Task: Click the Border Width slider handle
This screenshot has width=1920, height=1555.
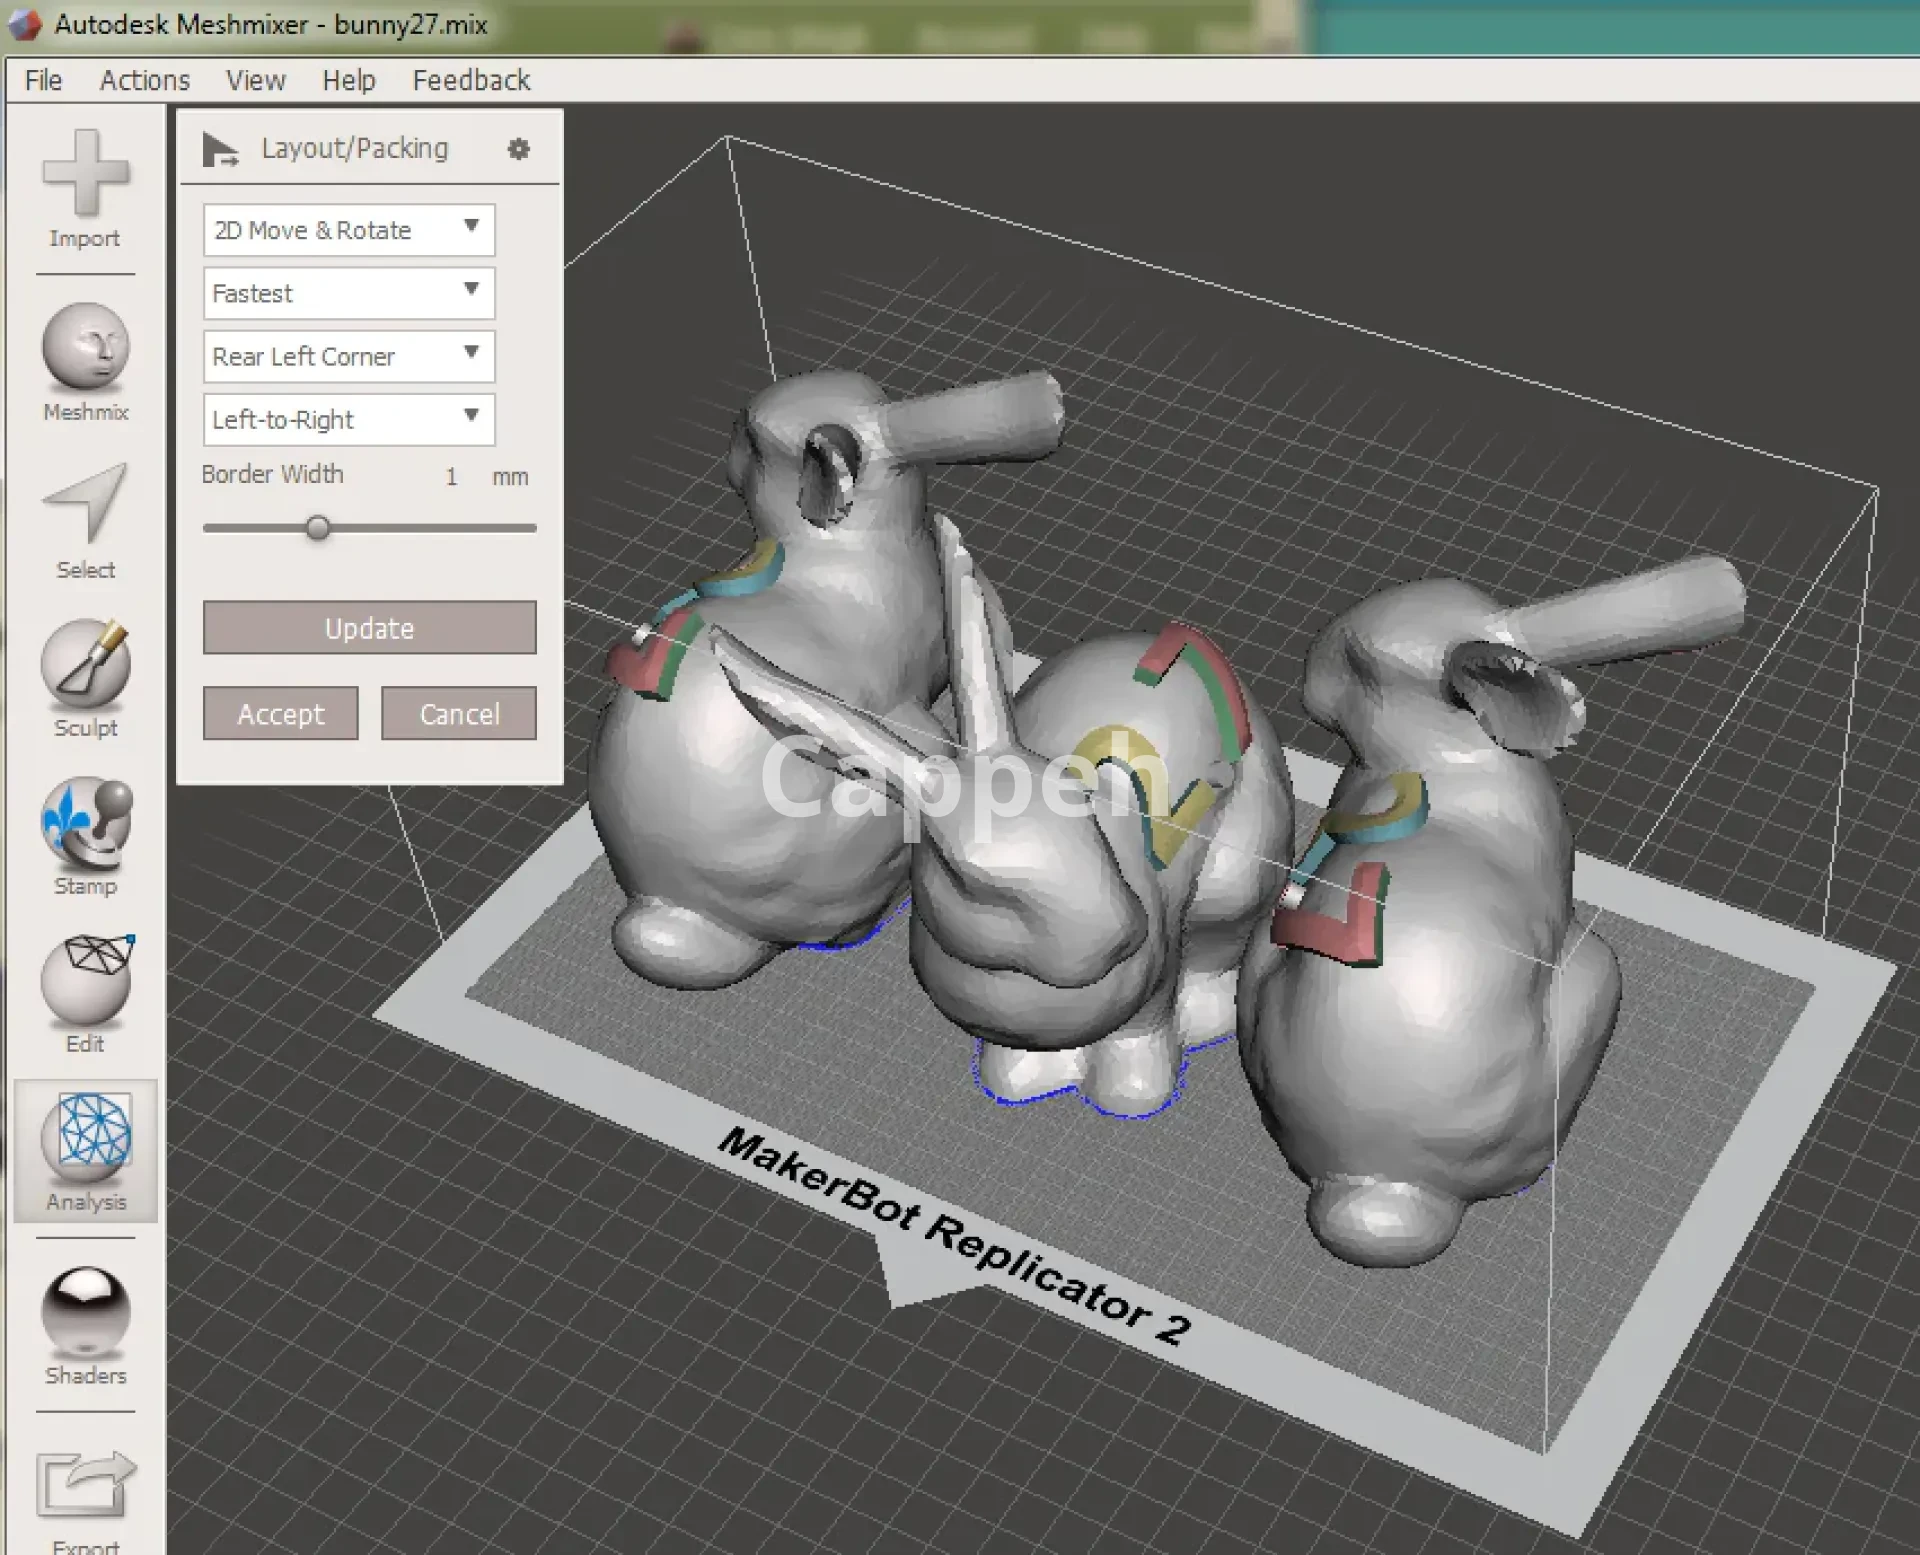Action: pyautogui.click(x=318, y=528)
